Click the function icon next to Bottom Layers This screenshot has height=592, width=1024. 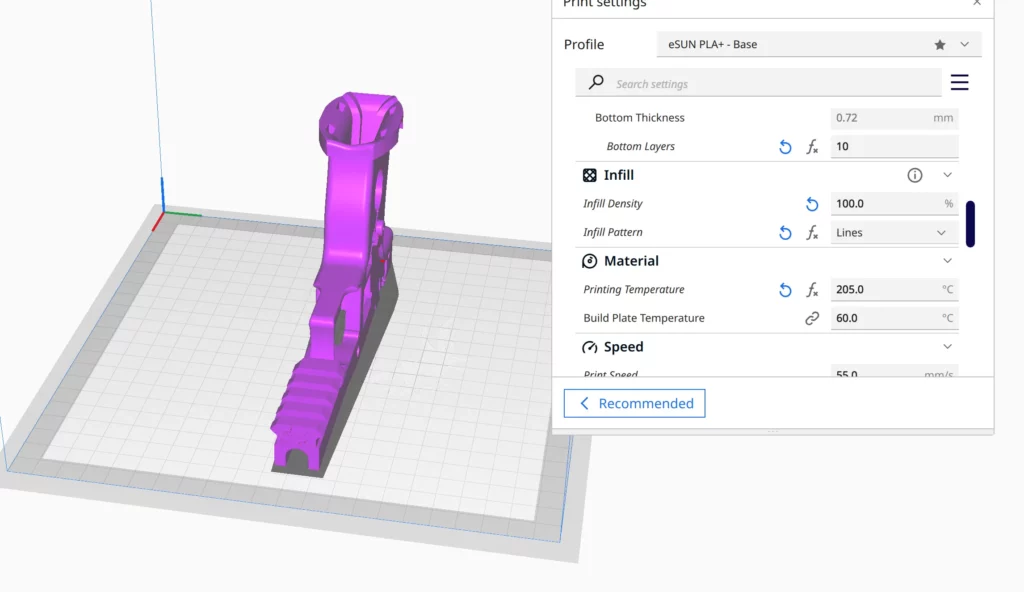pyautogui.click(x=812, y=146)
